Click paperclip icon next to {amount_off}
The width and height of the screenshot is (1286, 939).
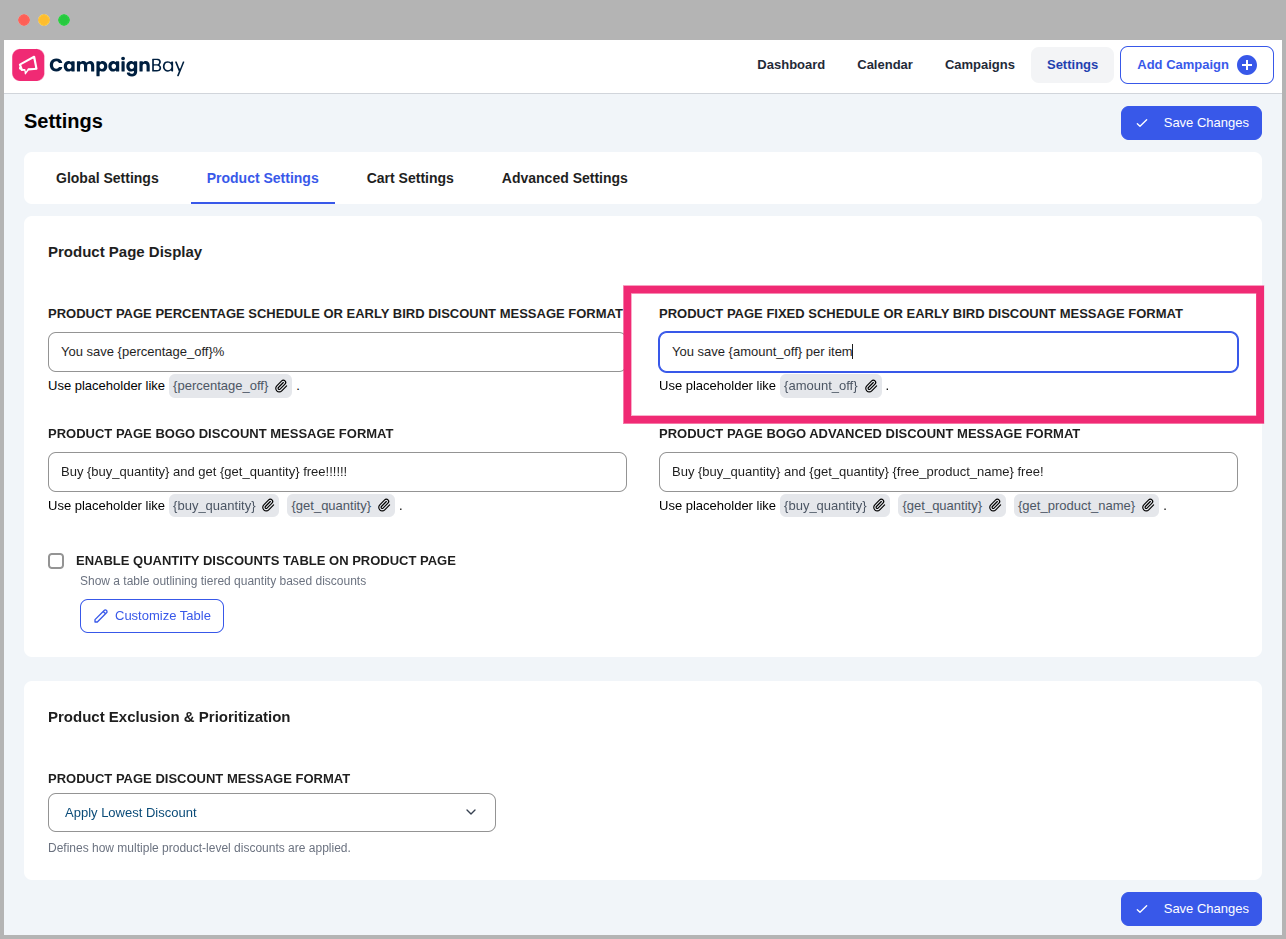pos(871,386)
